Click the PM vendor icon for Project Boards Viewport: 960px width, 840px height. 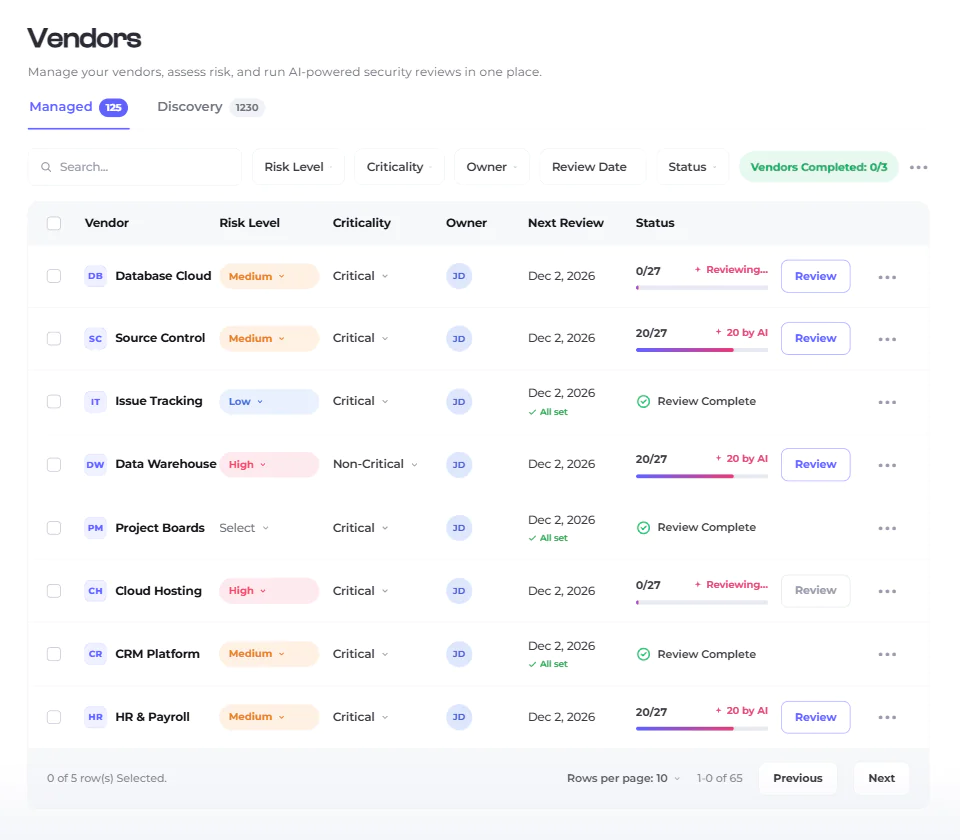point(96,528)
